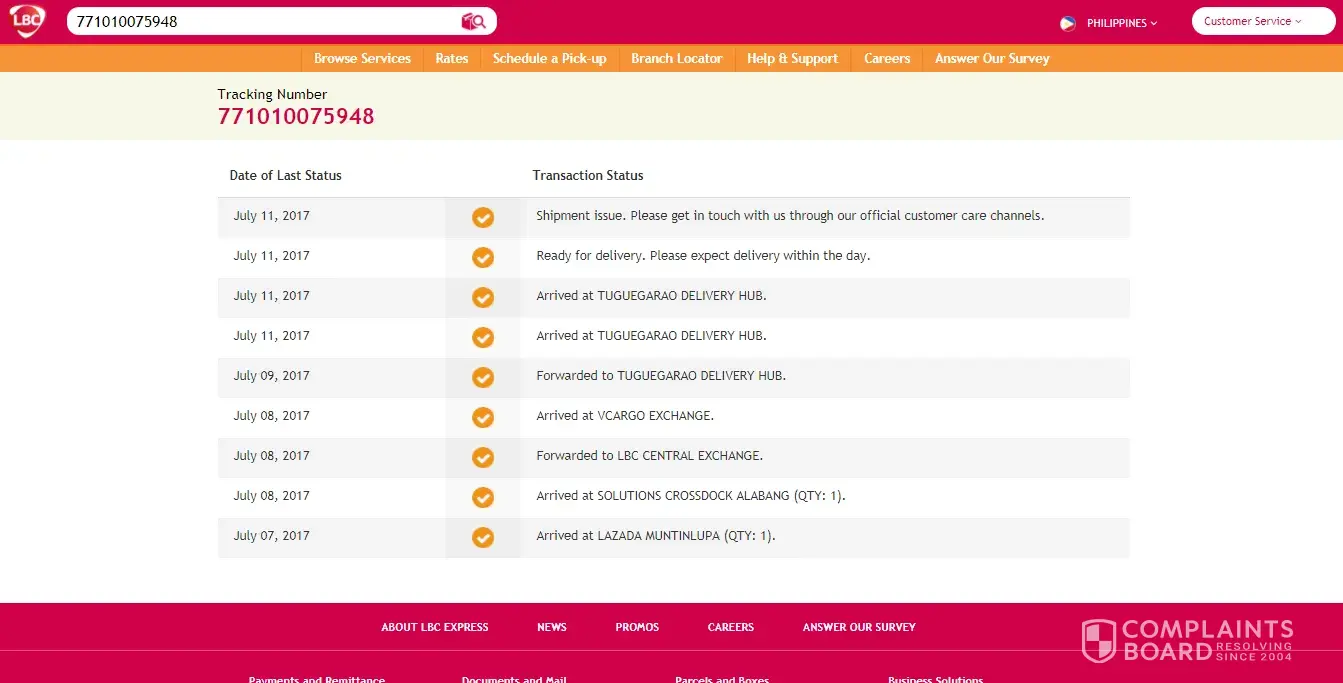Click the Help & Support menu item
The image size is (1343, 683).
click(792, 58)
